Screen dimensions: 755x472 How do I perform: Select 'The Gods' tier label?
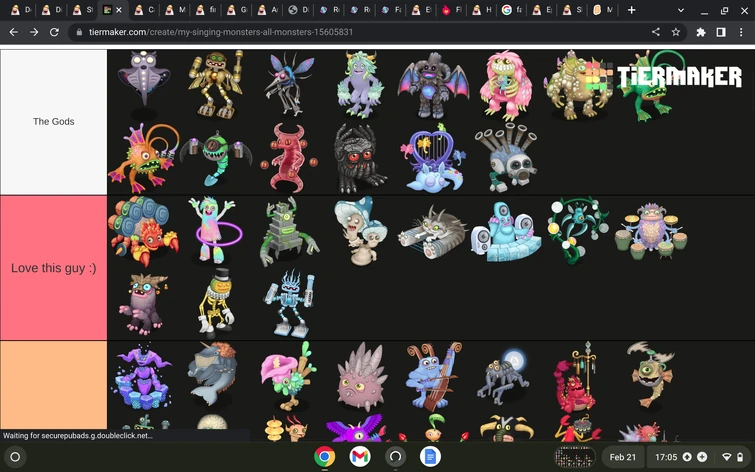pos(53,122)
